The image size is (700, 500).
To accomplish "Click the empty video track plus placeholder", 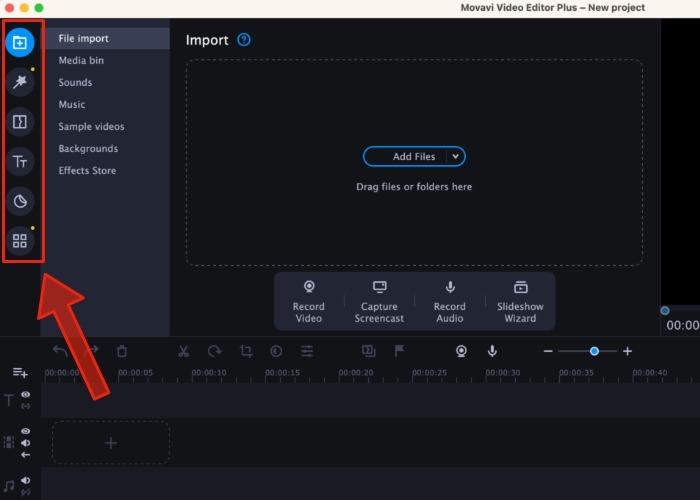I will point(111,443).
